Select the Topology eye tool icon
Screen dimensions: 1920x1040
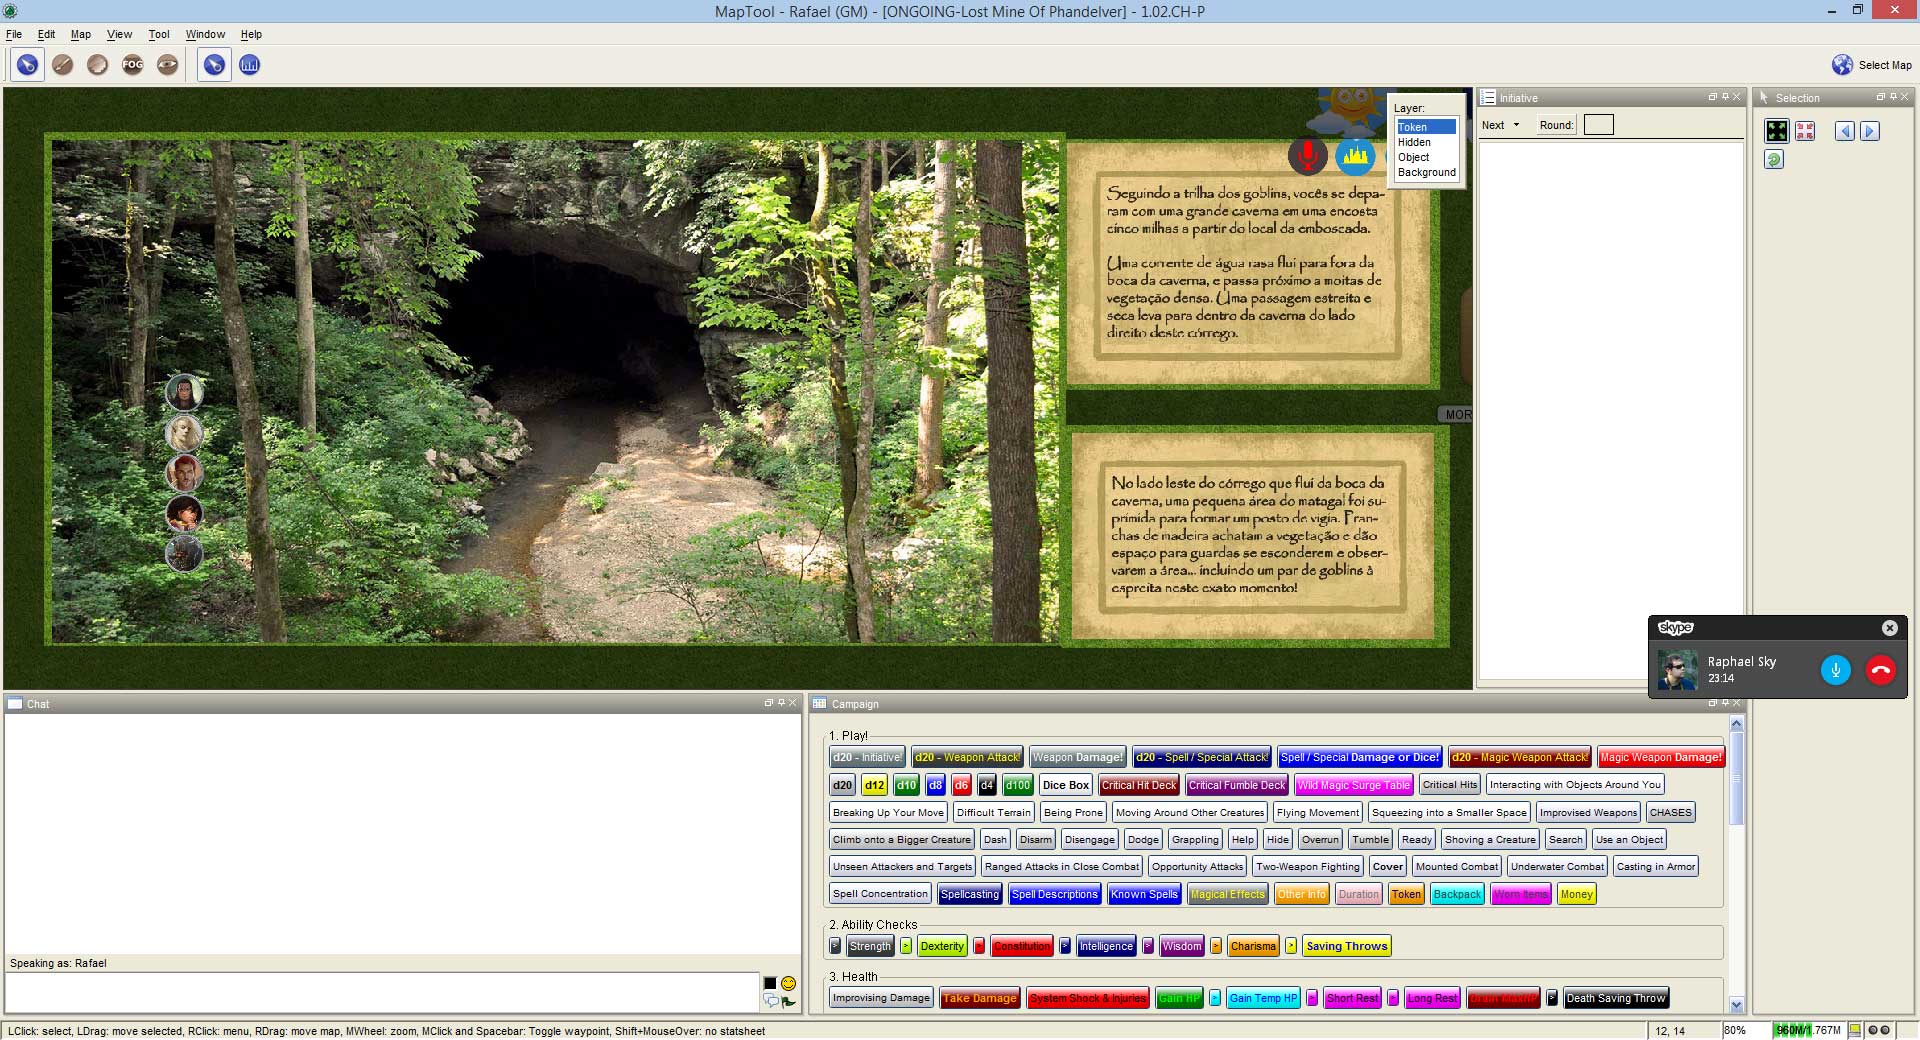[167, 65]
